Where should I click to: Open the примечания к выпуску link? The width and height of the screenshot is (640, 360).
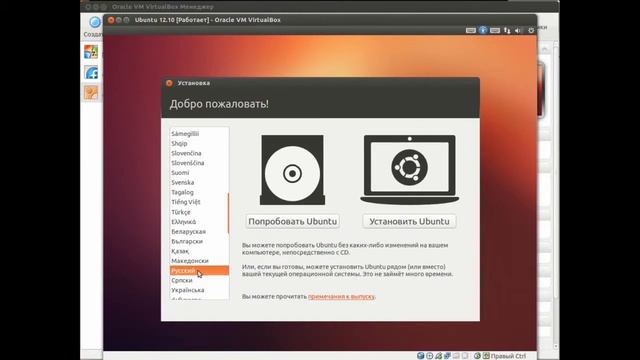[x=341, y=296]
